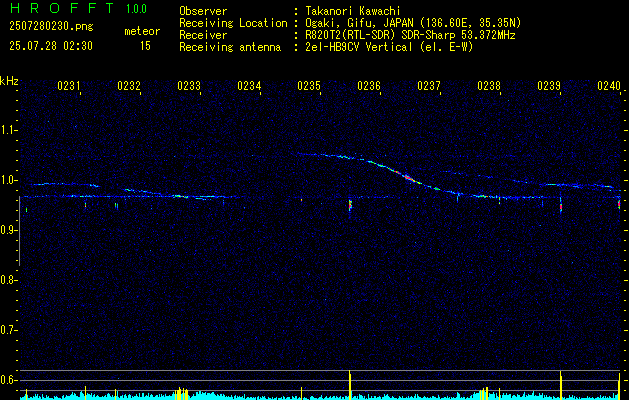Click the Observer field label

pyautogui.click(x=203, y=11)
